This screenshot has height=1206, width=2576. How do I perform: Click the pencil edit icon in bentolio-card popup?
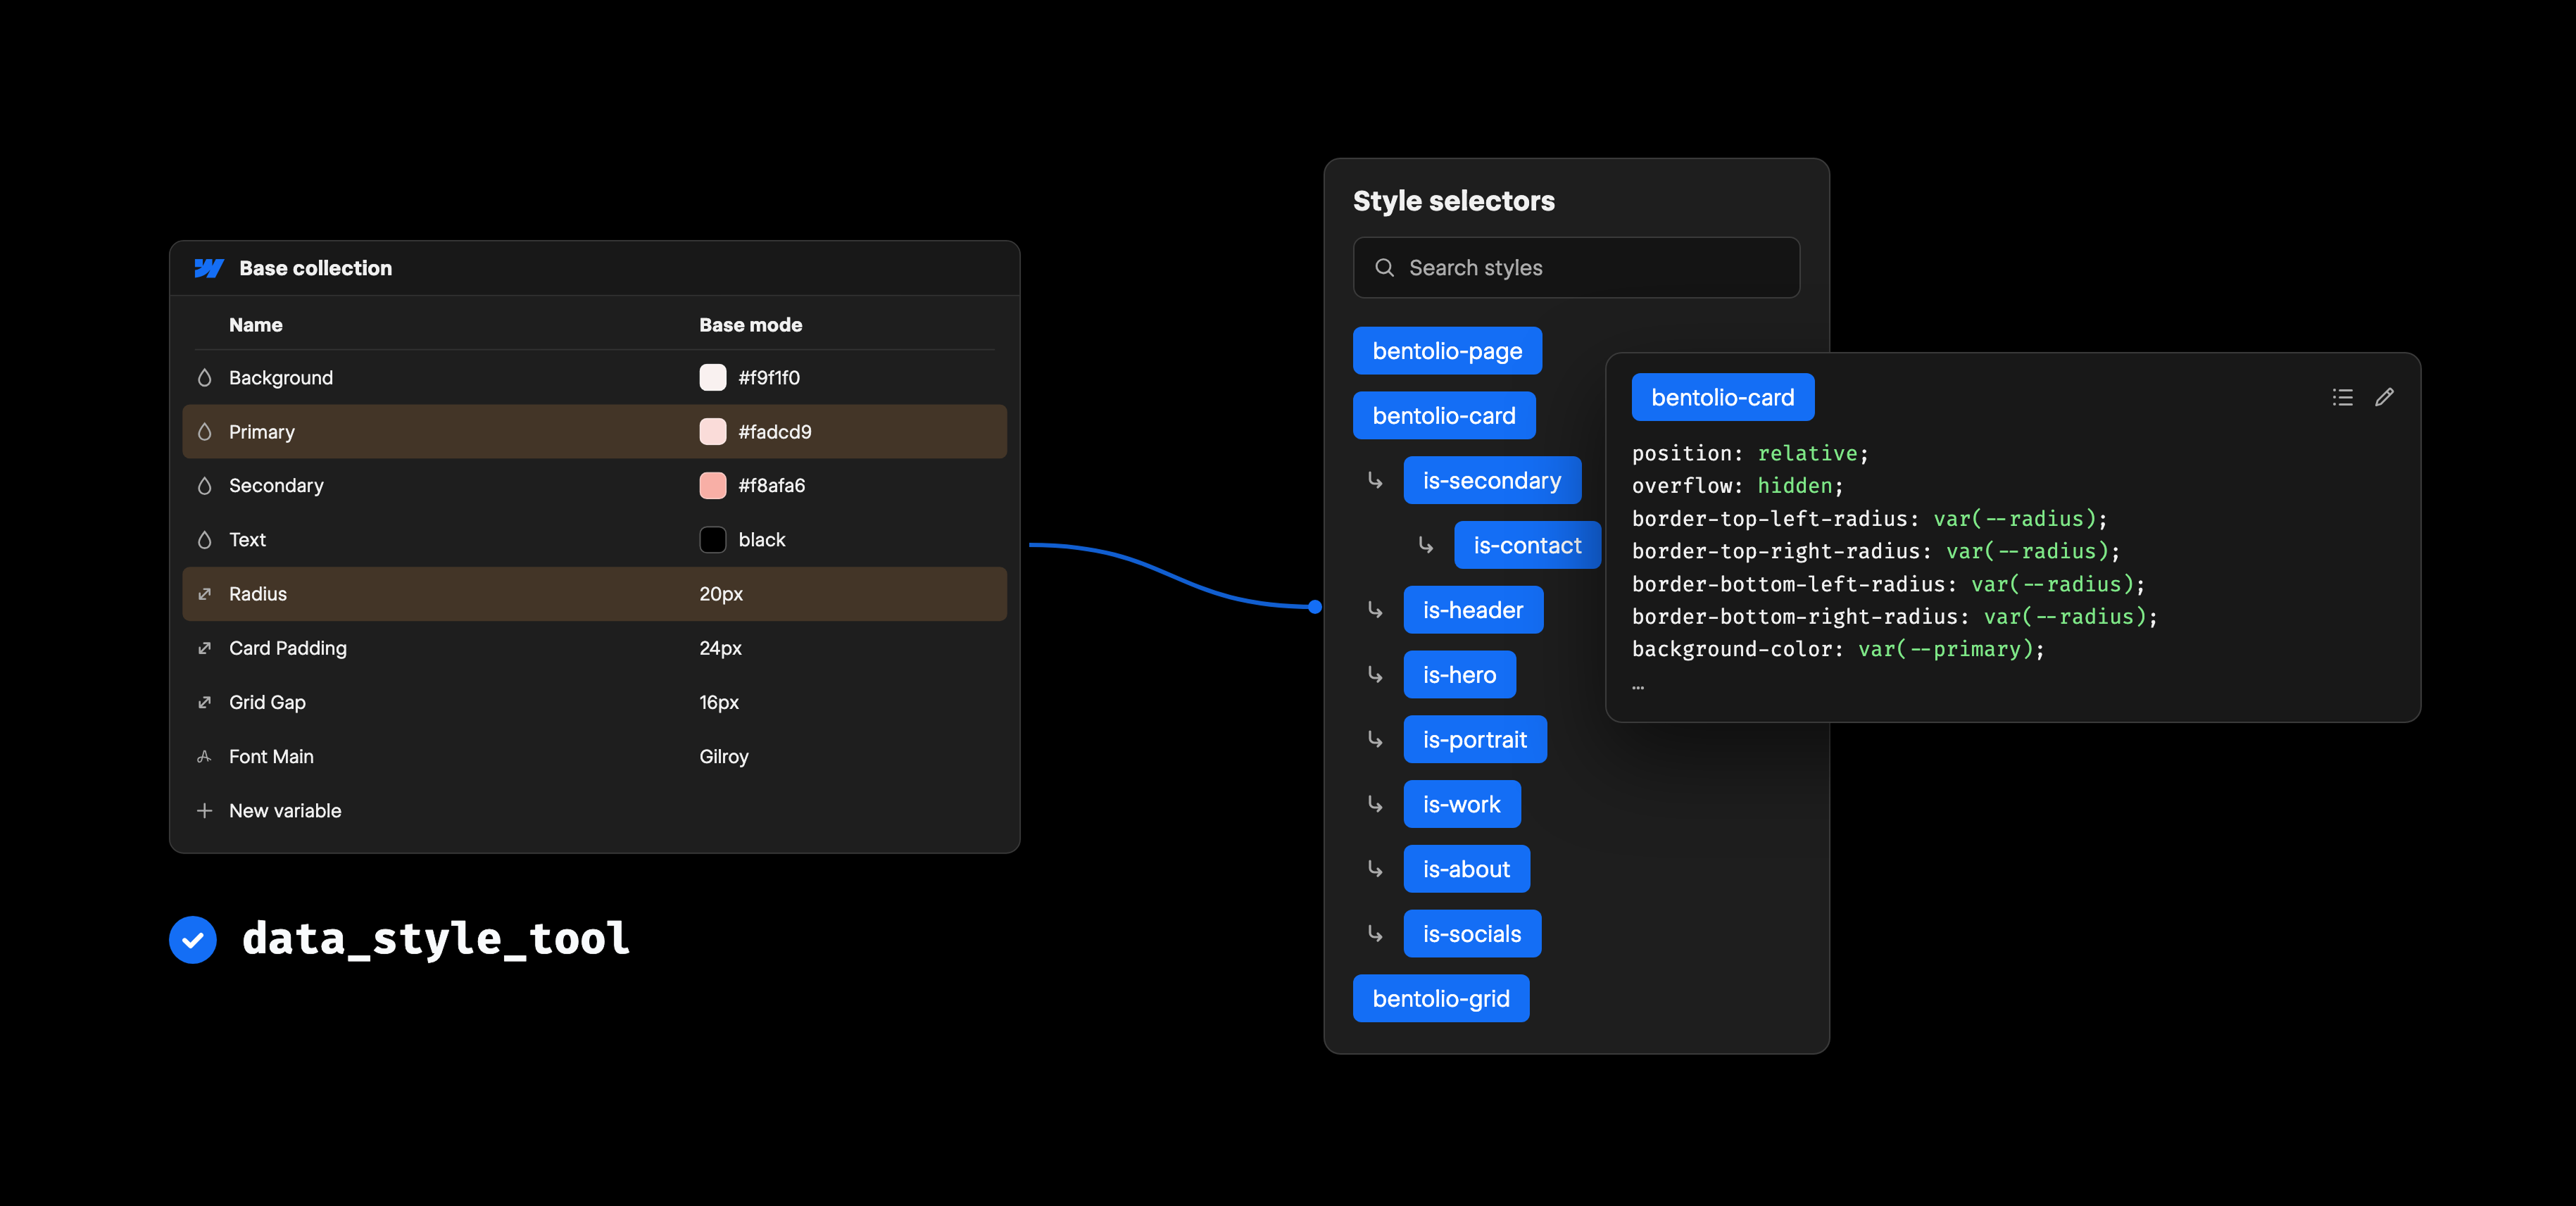[2385, 398]
